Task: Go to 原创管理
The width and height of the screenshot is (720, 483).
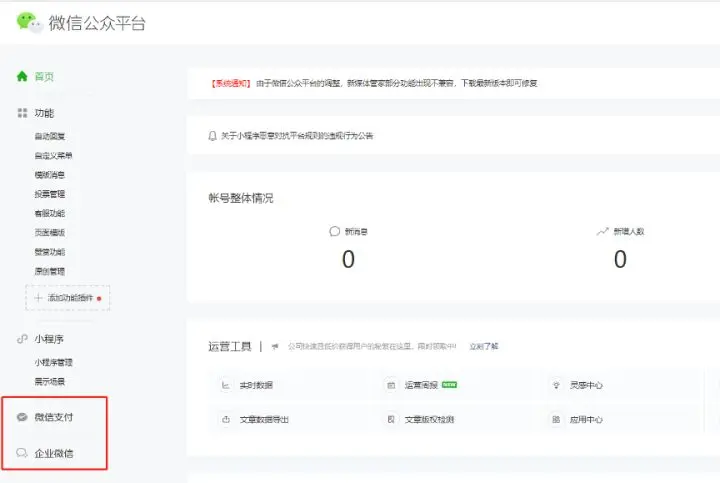Action: click(50, 271)
